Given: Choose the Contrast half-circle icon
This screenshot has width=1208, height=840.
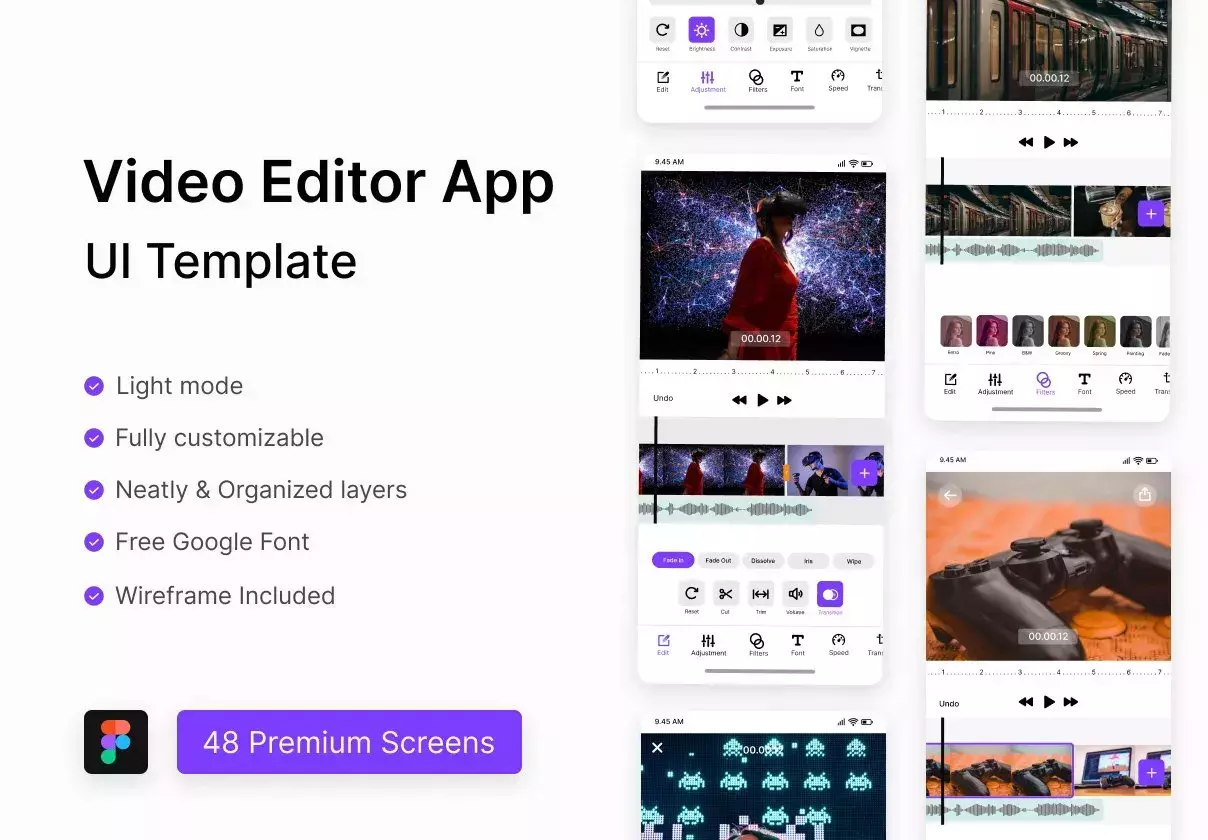Looking at the screenshot, I should (740, 30).
